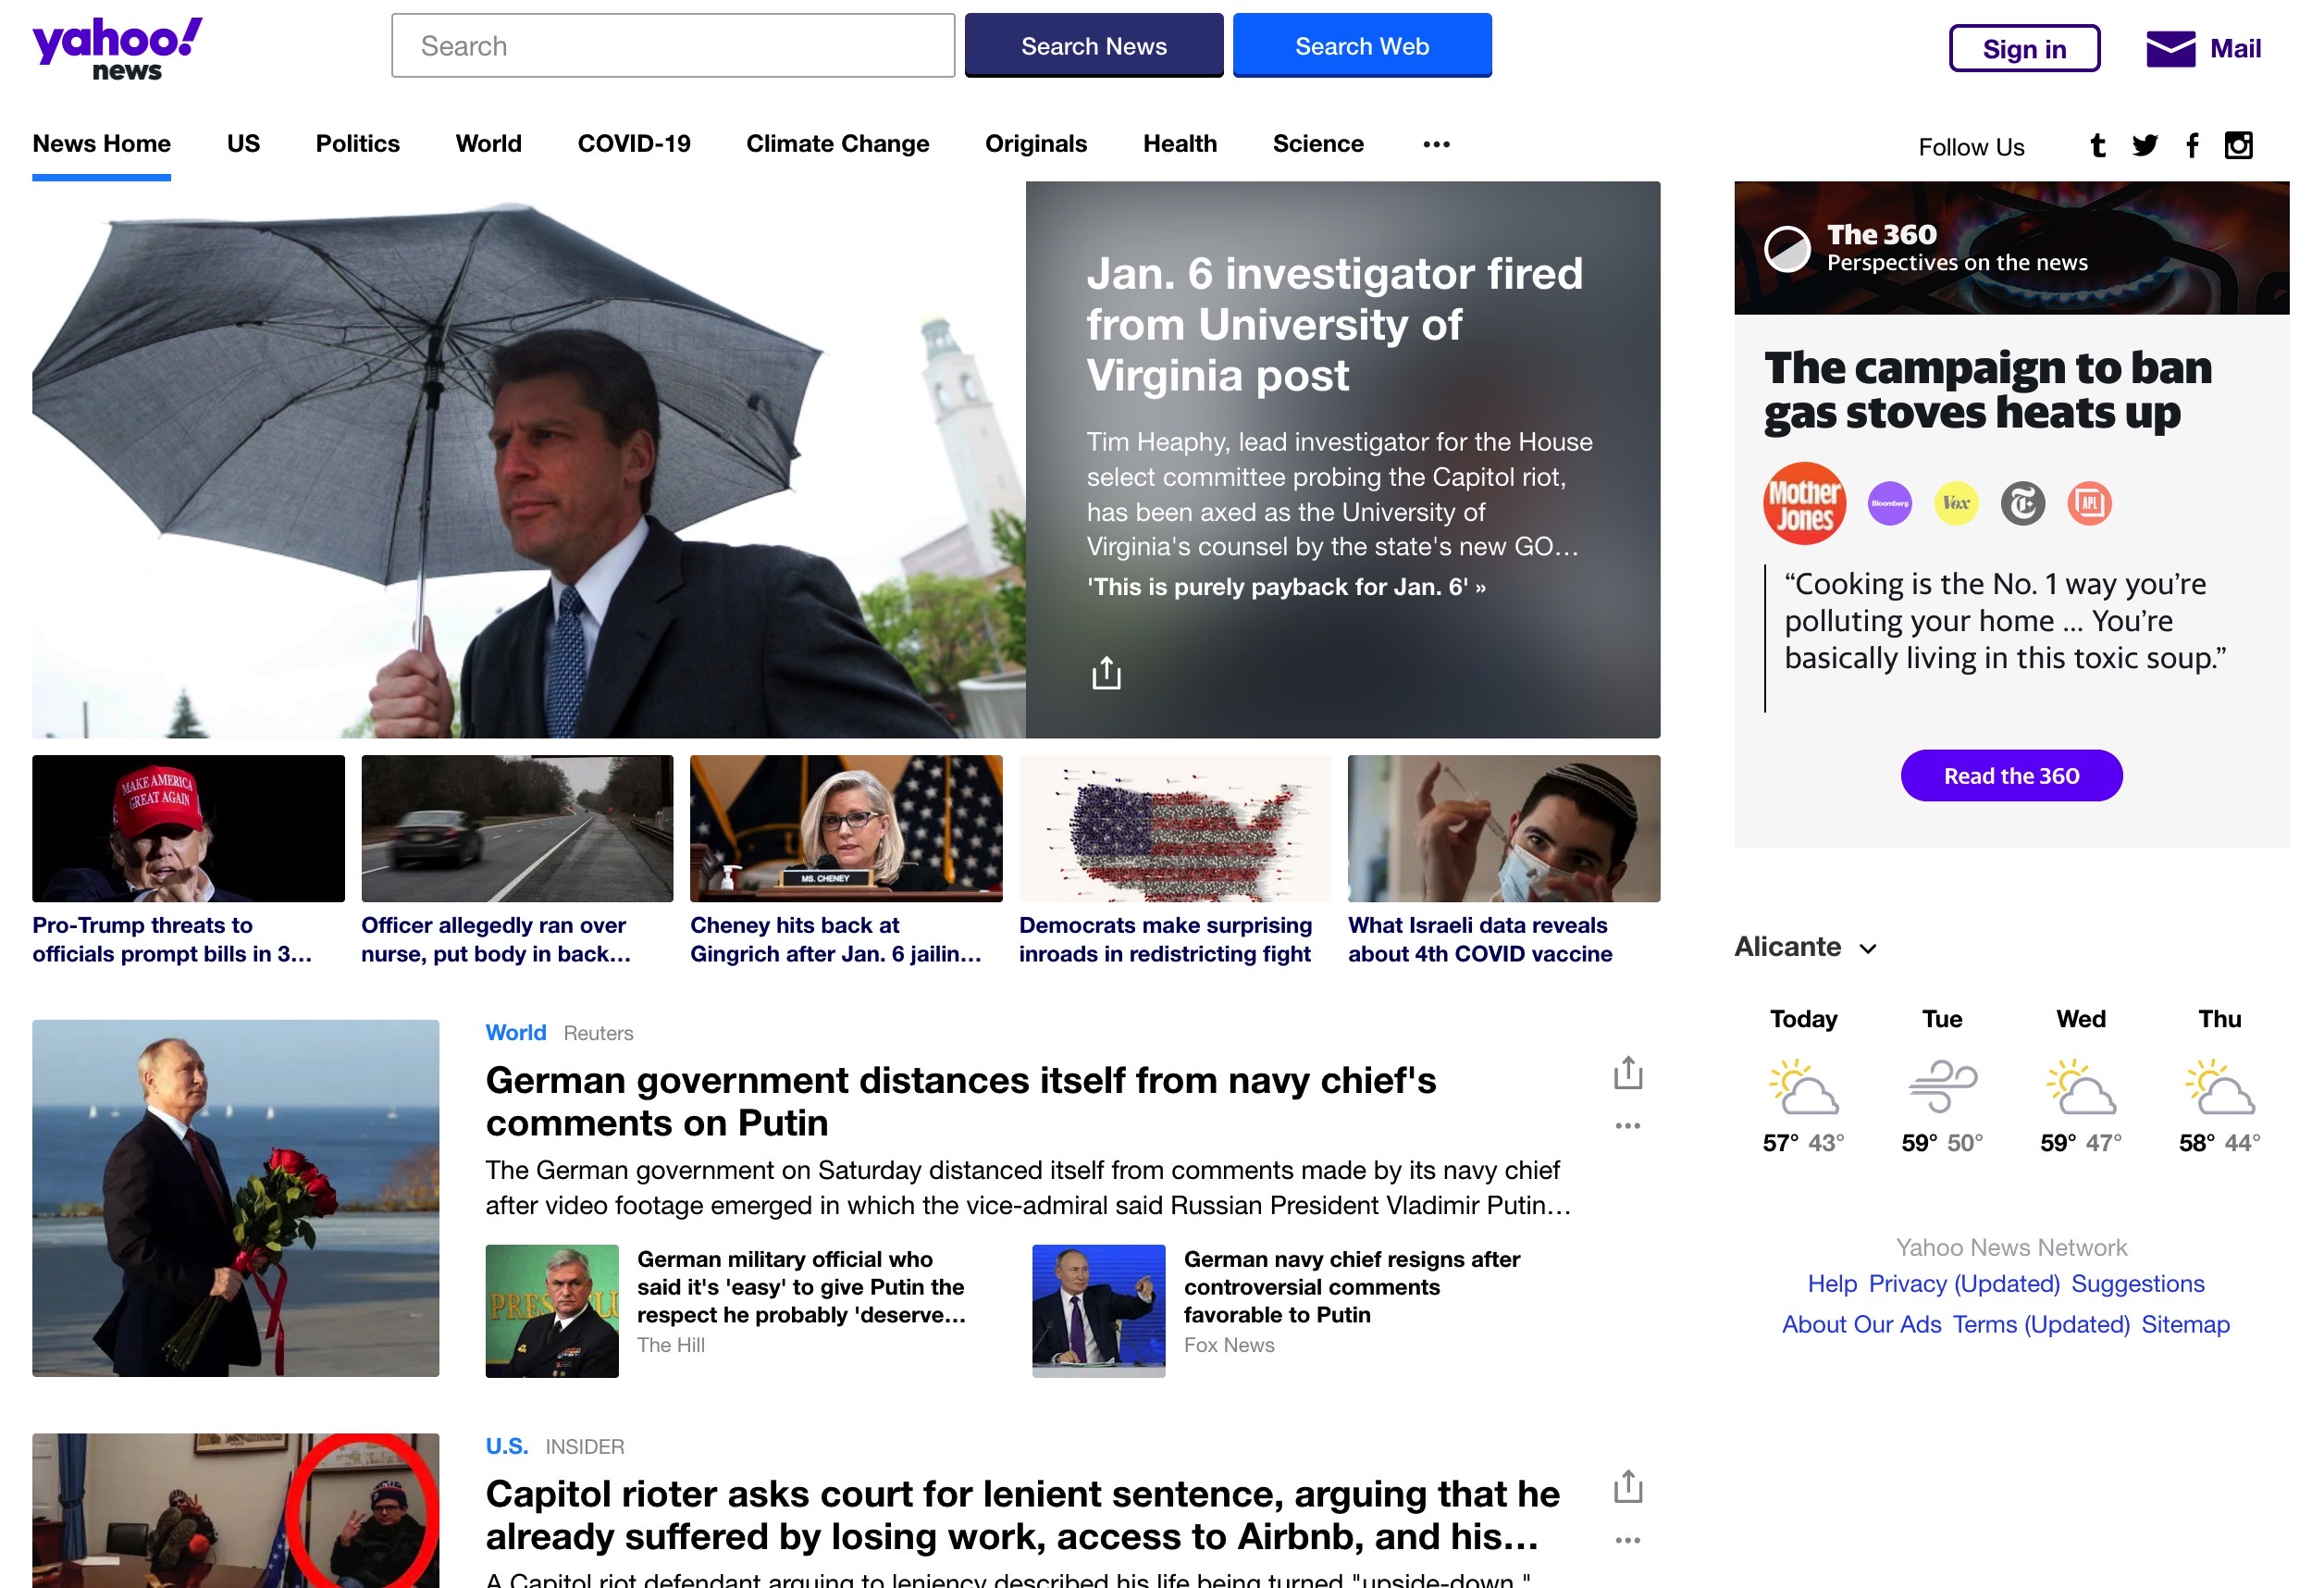
Task: Click Thursday's partly cloudy weather icon
Action: coord(2220,1087)
